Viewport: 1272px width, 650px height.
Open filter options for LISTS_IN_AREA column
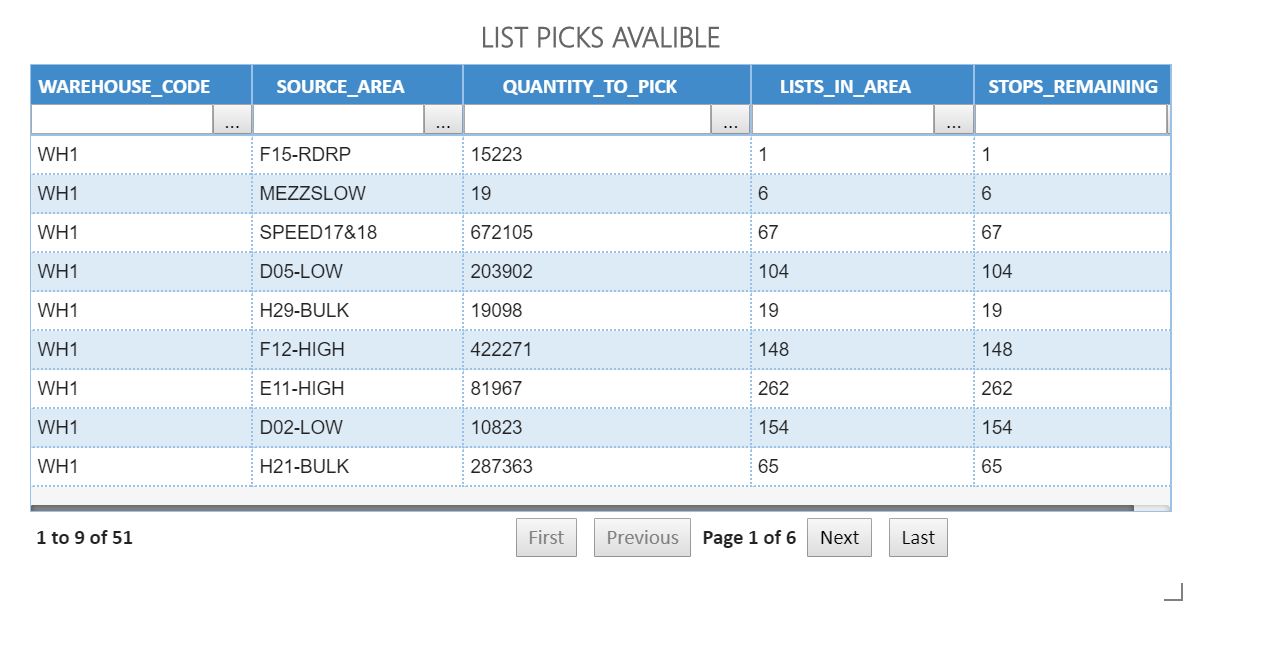[954, 121]
